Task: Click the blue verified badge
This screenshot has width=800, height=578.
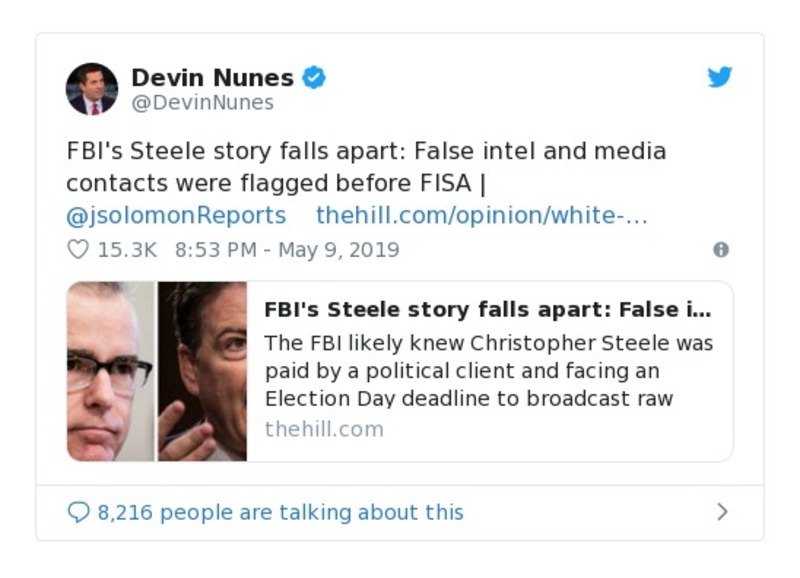Action: click(314, 78)
